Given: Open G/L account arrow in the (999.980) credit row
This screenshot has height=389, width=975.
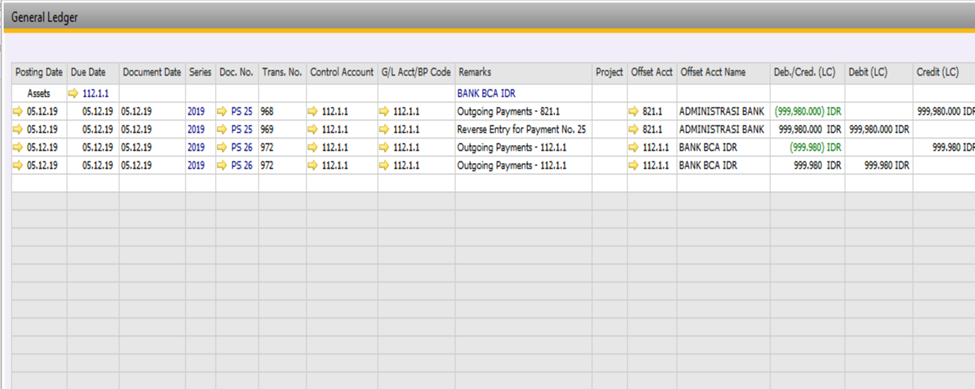Looking at the screenshot, I should (385, 148).
